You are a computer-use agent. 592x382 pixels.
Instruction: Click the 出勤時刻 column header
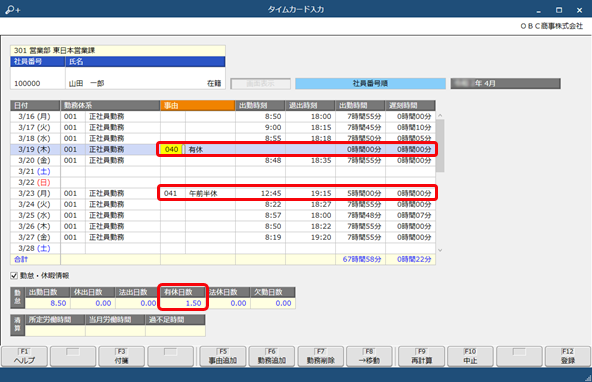[x=260, y=106]
